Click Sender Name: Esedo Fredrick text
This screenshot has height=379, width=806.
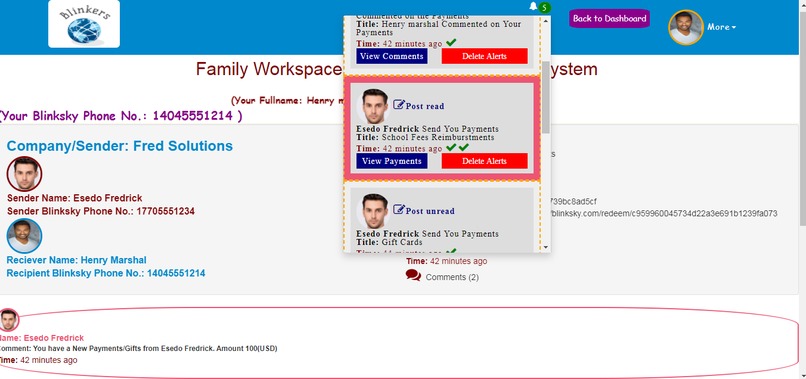[75, 198]
